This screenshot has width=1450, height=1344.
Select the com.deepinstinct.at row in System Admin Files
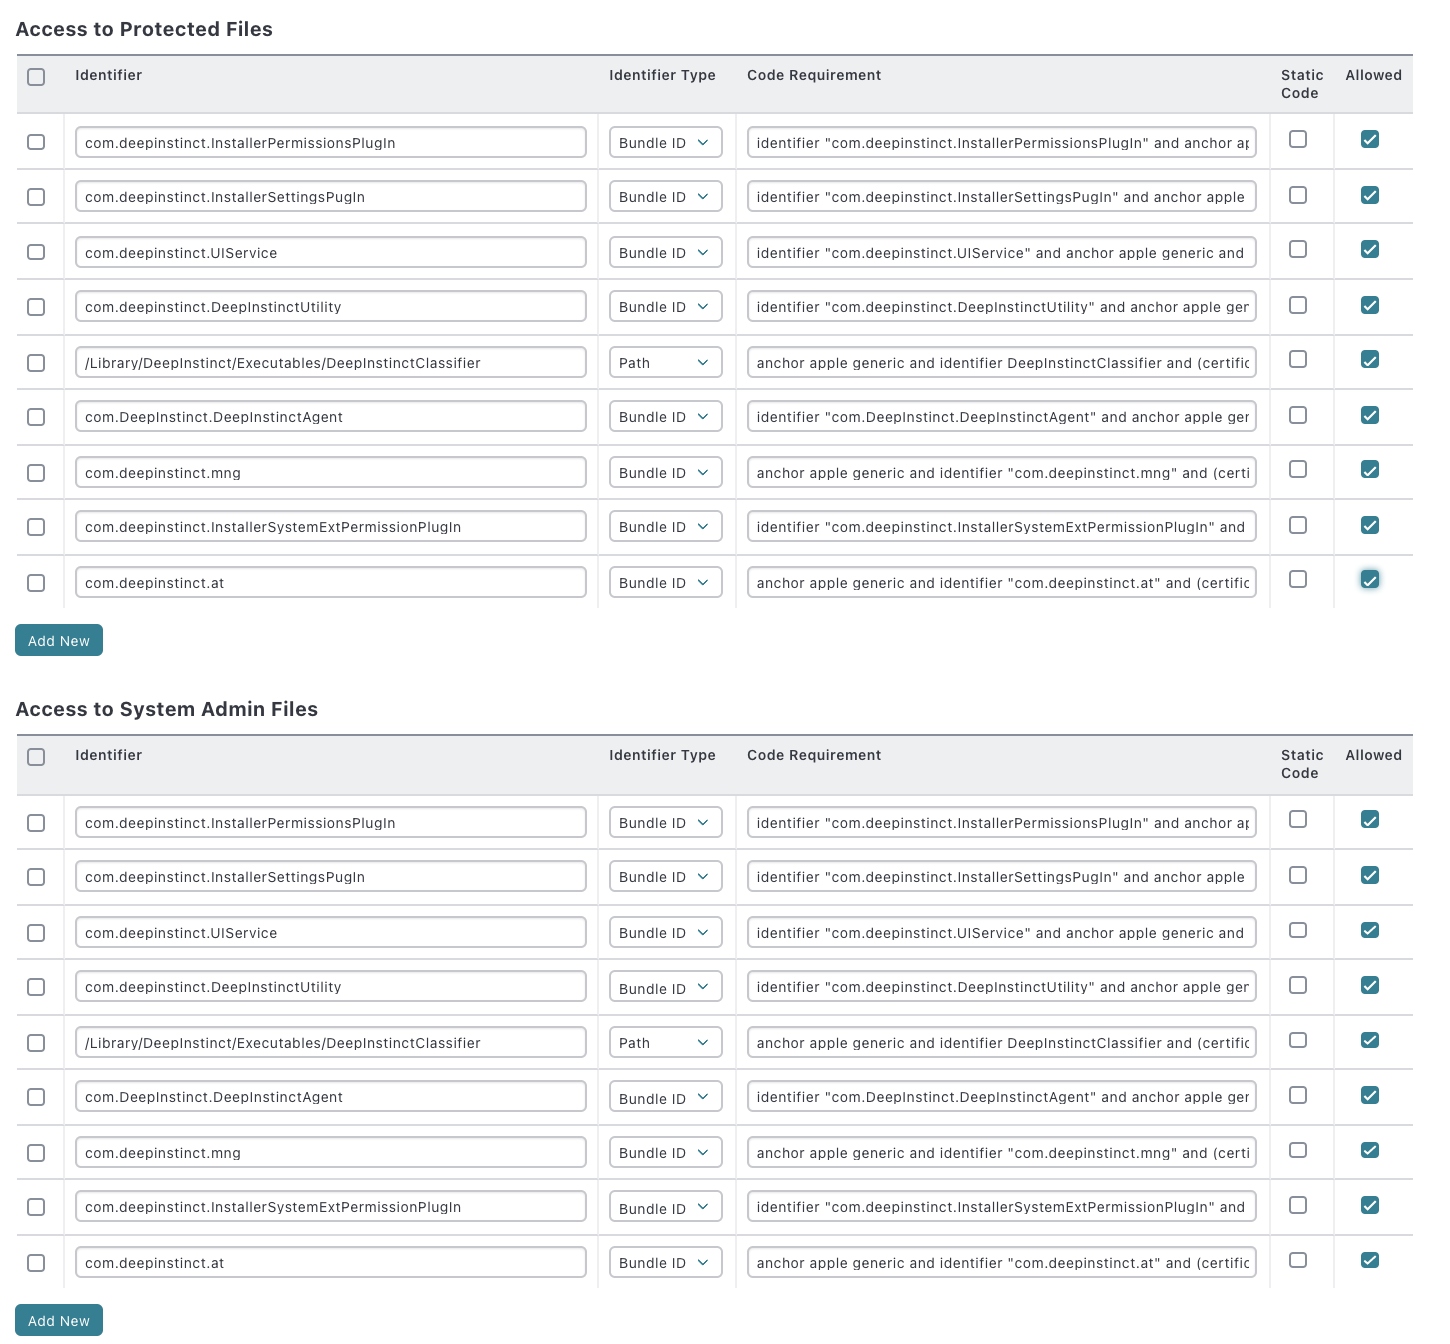pos(36,1263)
